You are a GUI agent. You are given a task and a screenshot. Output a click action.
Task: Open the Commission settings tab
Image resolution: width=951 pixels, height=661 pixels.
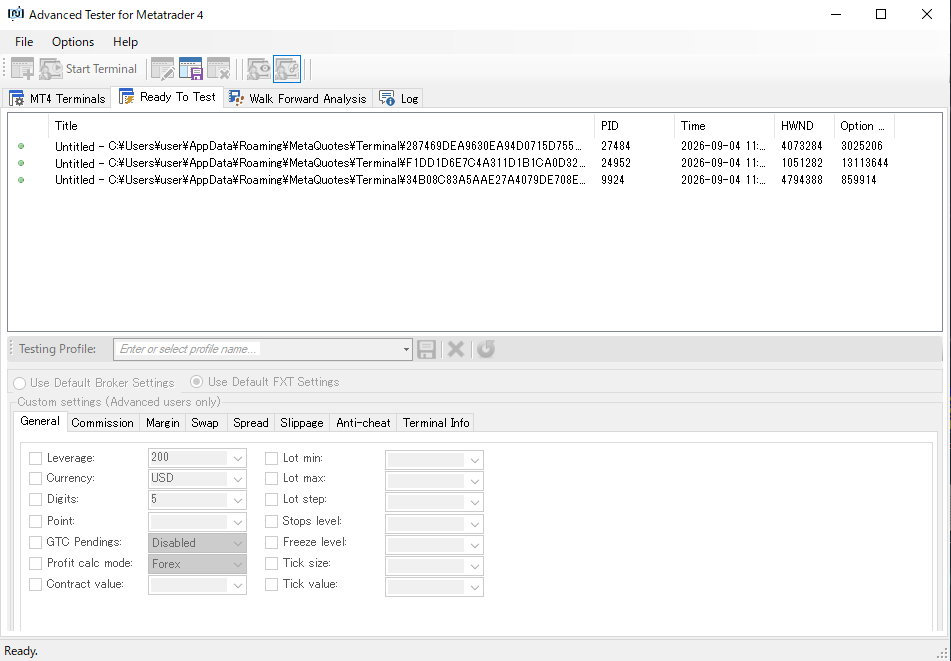click(102, 423)
